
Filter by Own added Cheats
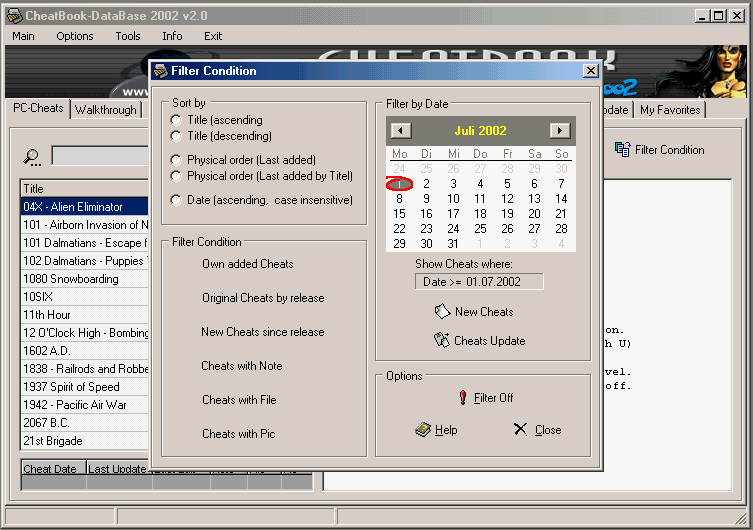point(247,264)
